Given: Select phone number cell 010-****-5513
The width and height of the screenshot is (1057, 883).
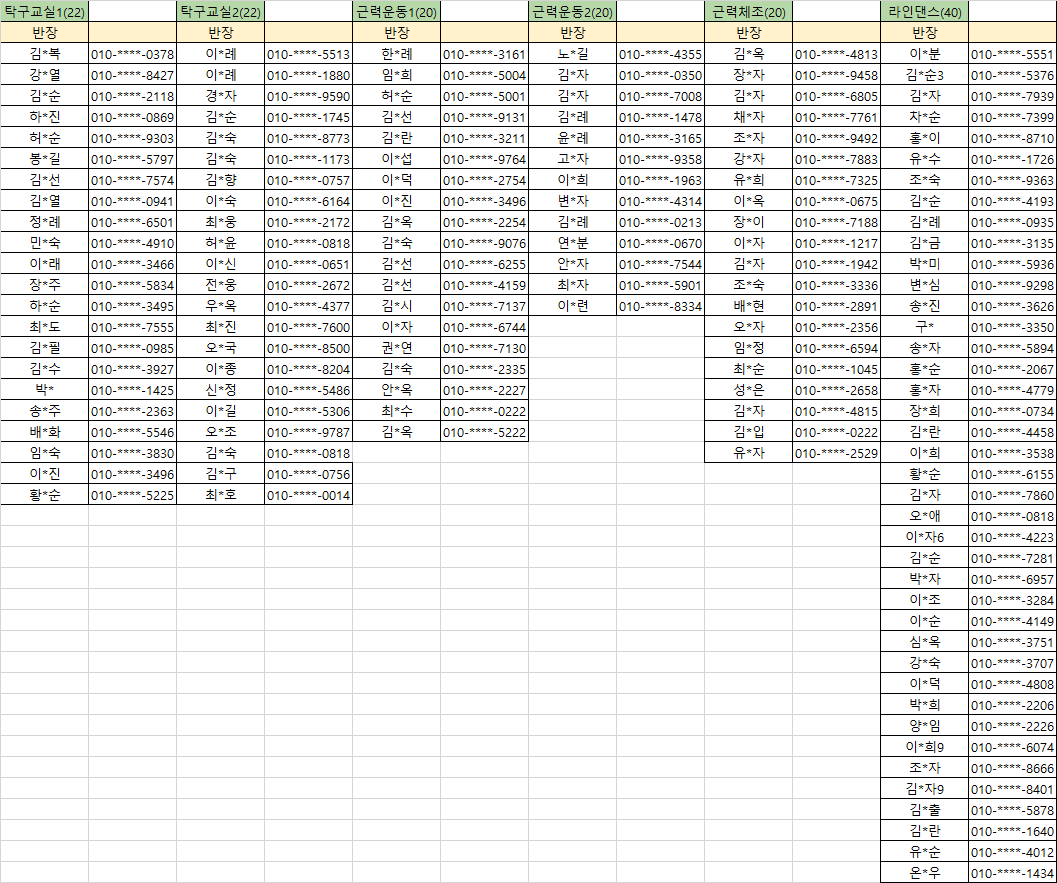Looking at the screenshot, I should pos(308,54).
